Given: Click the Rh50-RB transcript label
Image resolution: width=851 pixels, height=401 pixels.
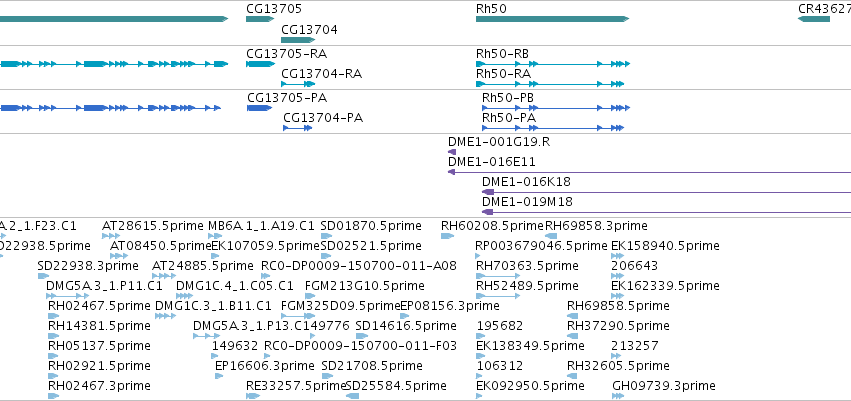Looking at the screenshot, I should coord(503,54).
